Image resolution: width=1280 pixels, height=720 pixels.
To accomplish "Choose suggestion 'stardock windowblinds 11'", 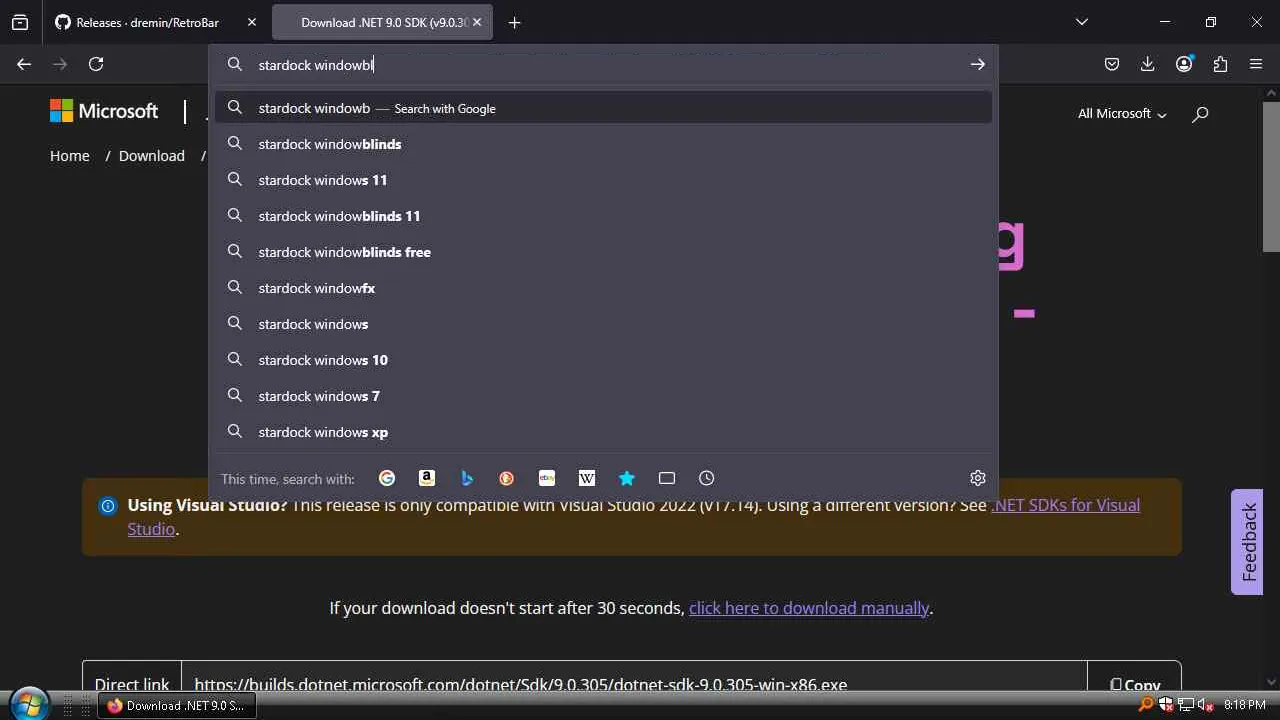I will point(603,216).
